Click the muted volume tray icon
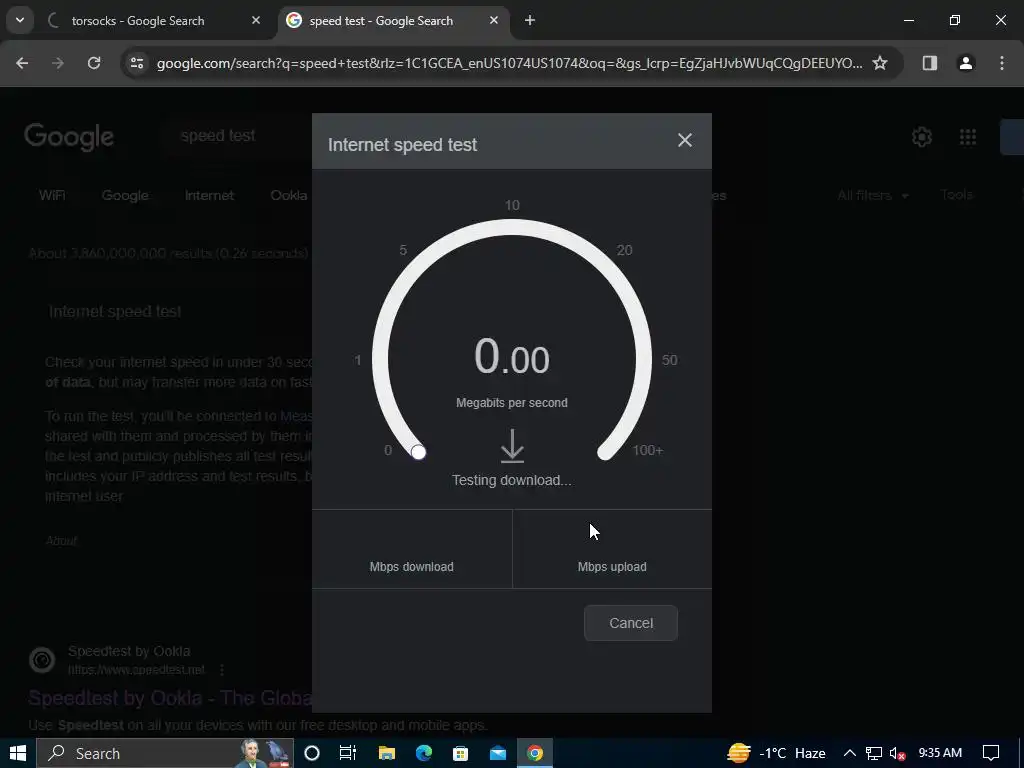 (898, 753)
